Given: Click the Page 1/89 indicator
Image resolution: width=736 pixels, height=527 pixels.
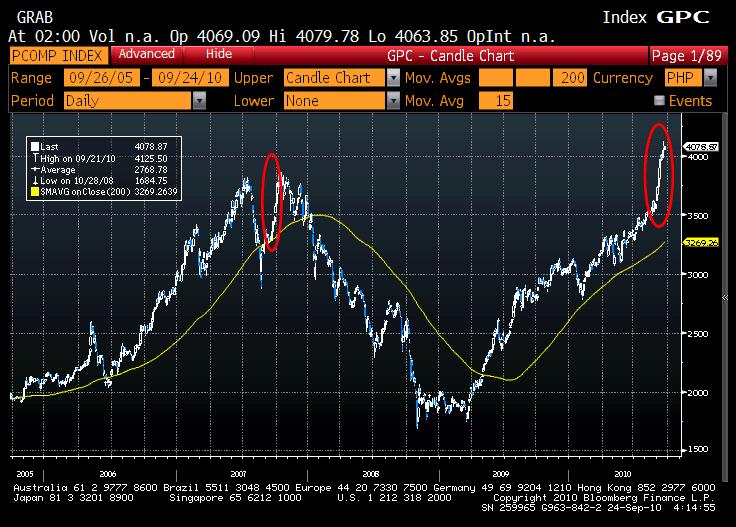Looking at the screenshot, I should (x=687, y=56).
